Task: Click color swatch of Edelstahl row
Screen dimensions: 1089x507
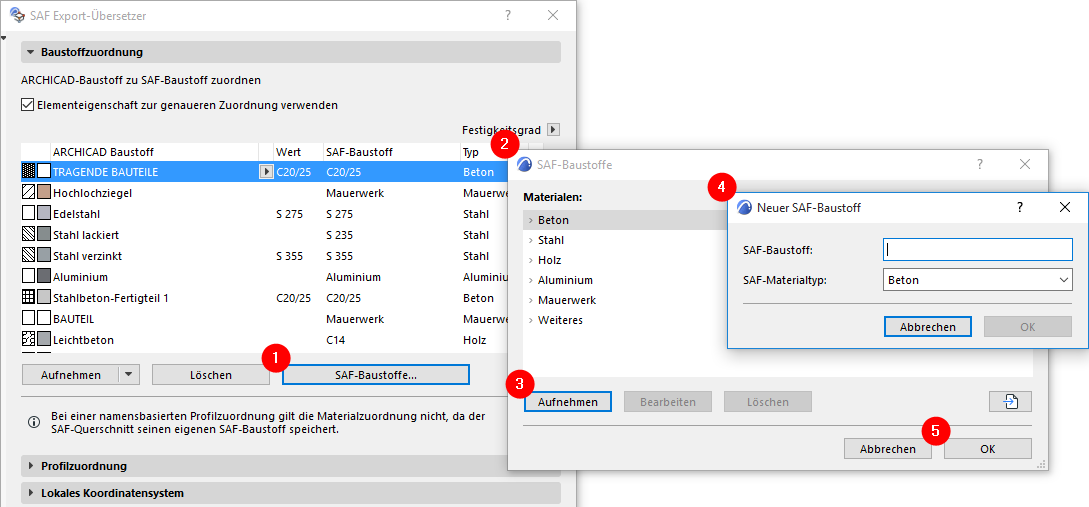Action: click(44, 214)
